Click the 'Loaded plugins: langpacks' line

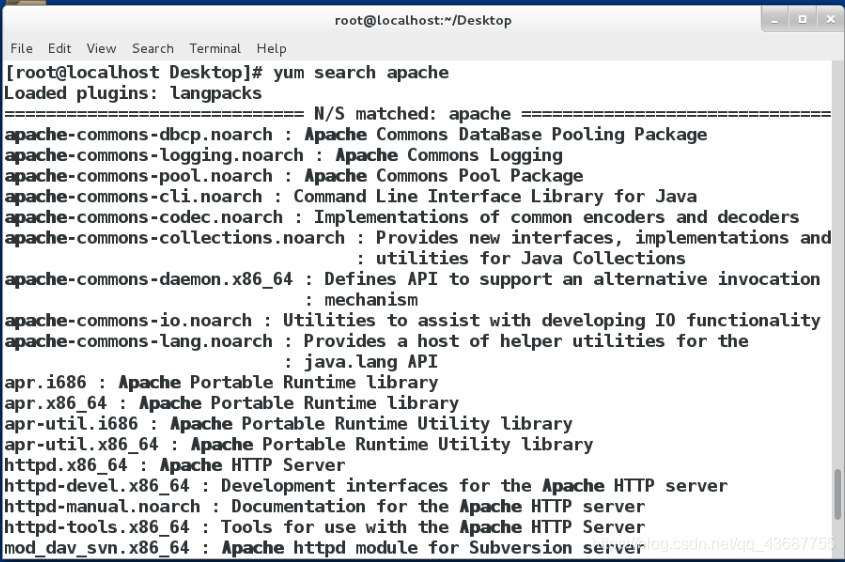point(133,93)
